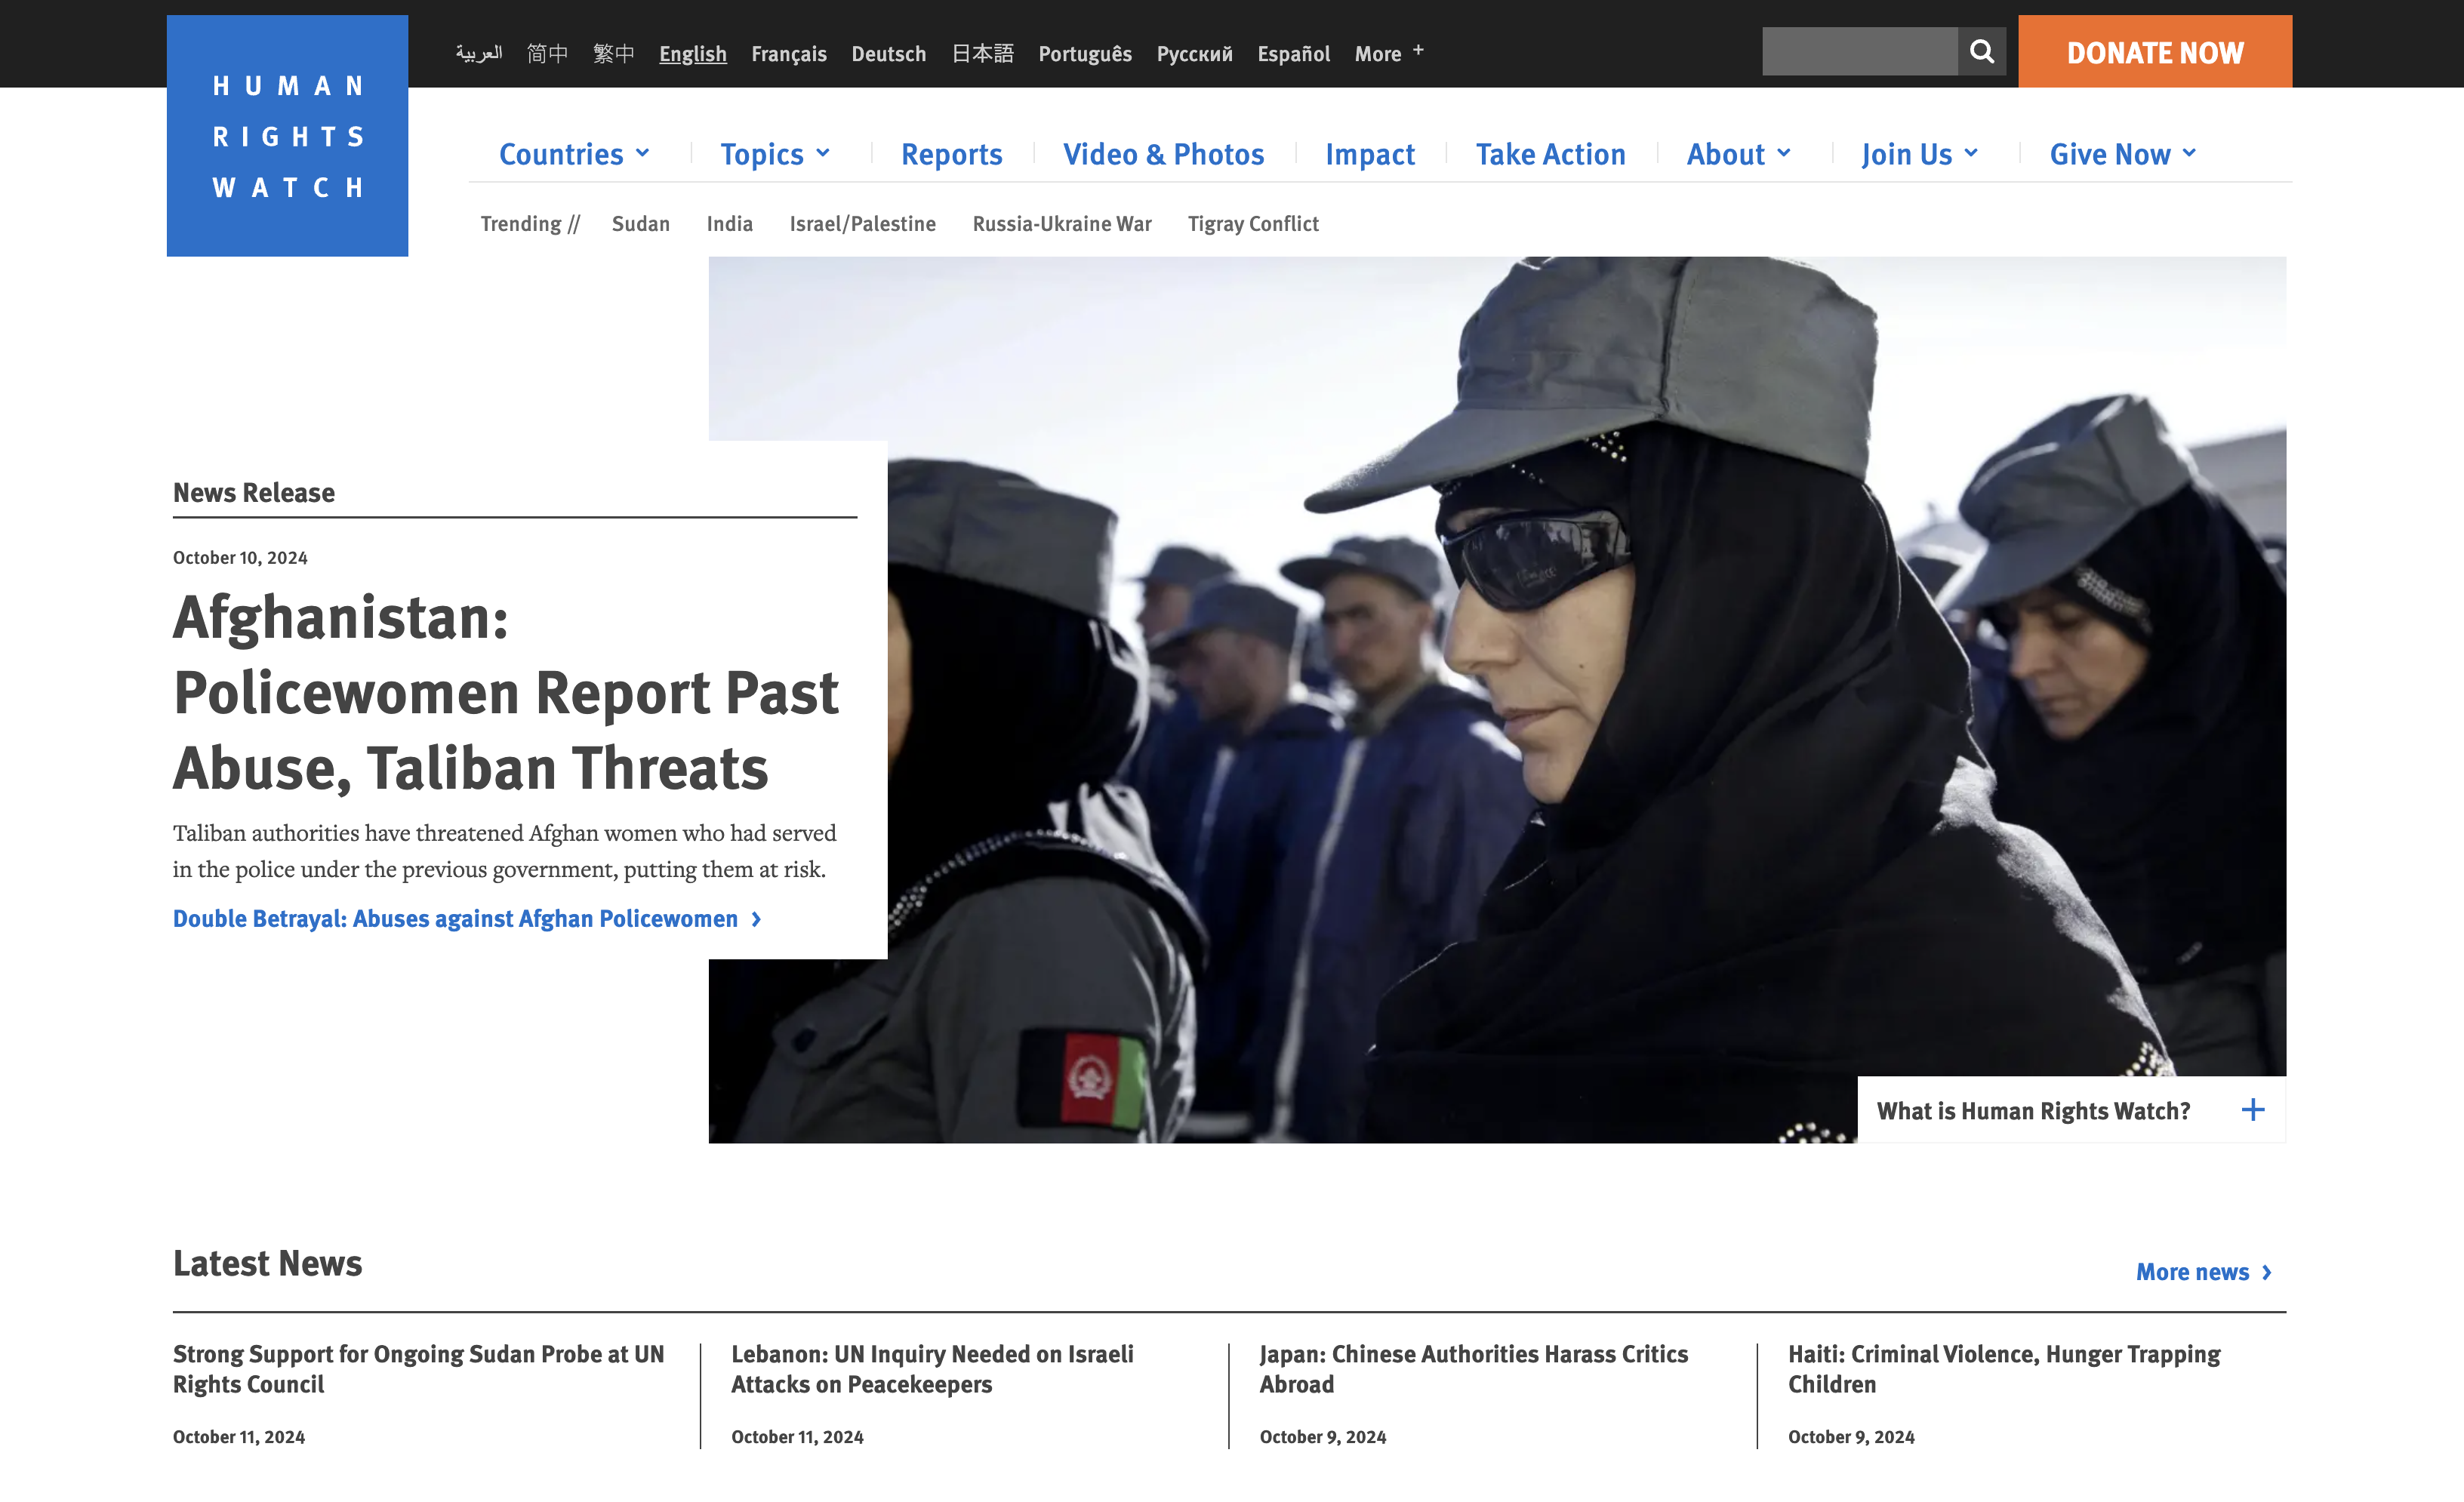Screen dimensions: 2464x1502
Task: Click the chevron after Double Betrayal link
Action: [756, 919]
